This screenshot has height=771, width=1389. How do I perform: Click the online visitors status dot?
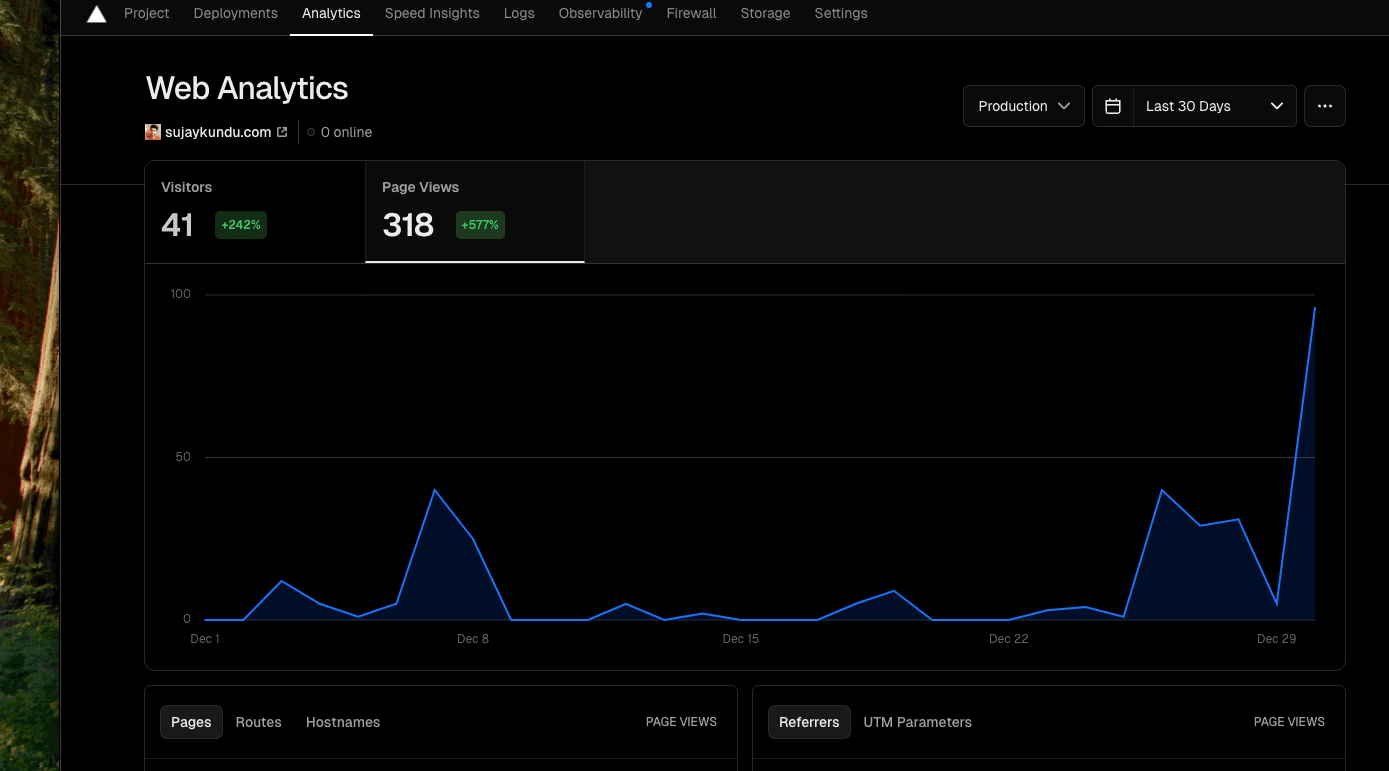point(310,131)
